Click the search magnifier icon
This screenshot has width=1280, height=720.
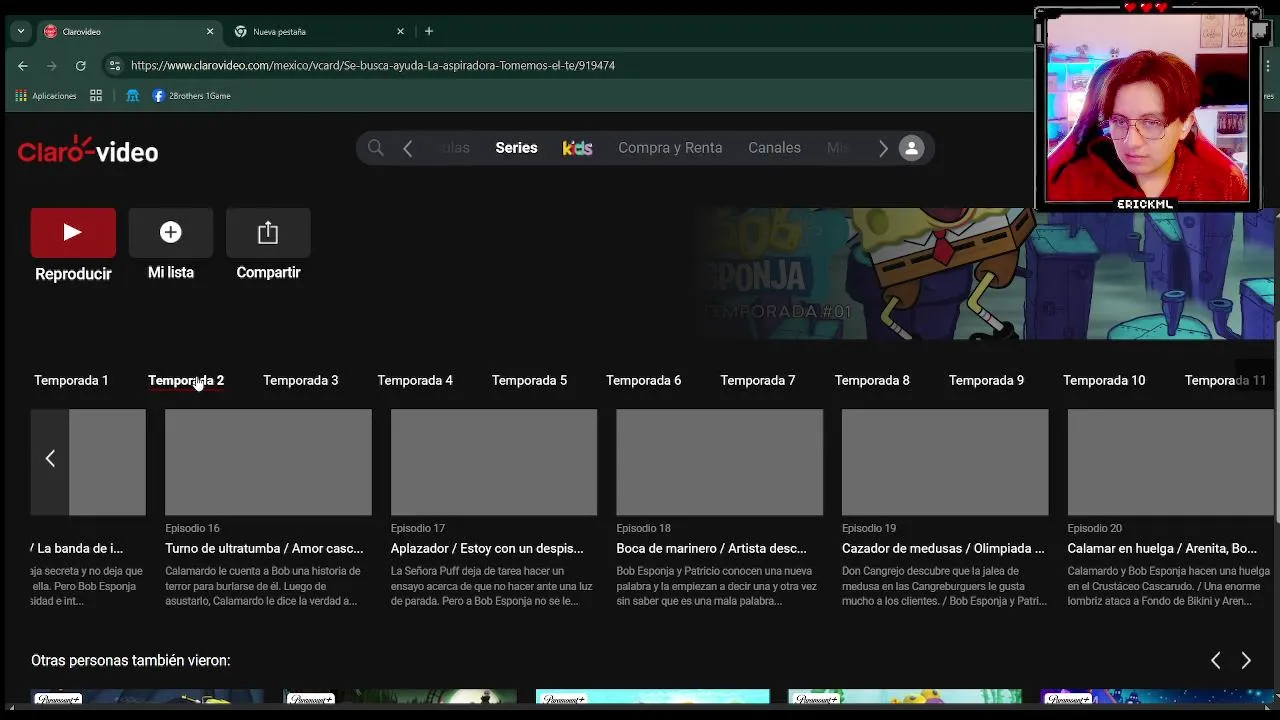point(376,148)
